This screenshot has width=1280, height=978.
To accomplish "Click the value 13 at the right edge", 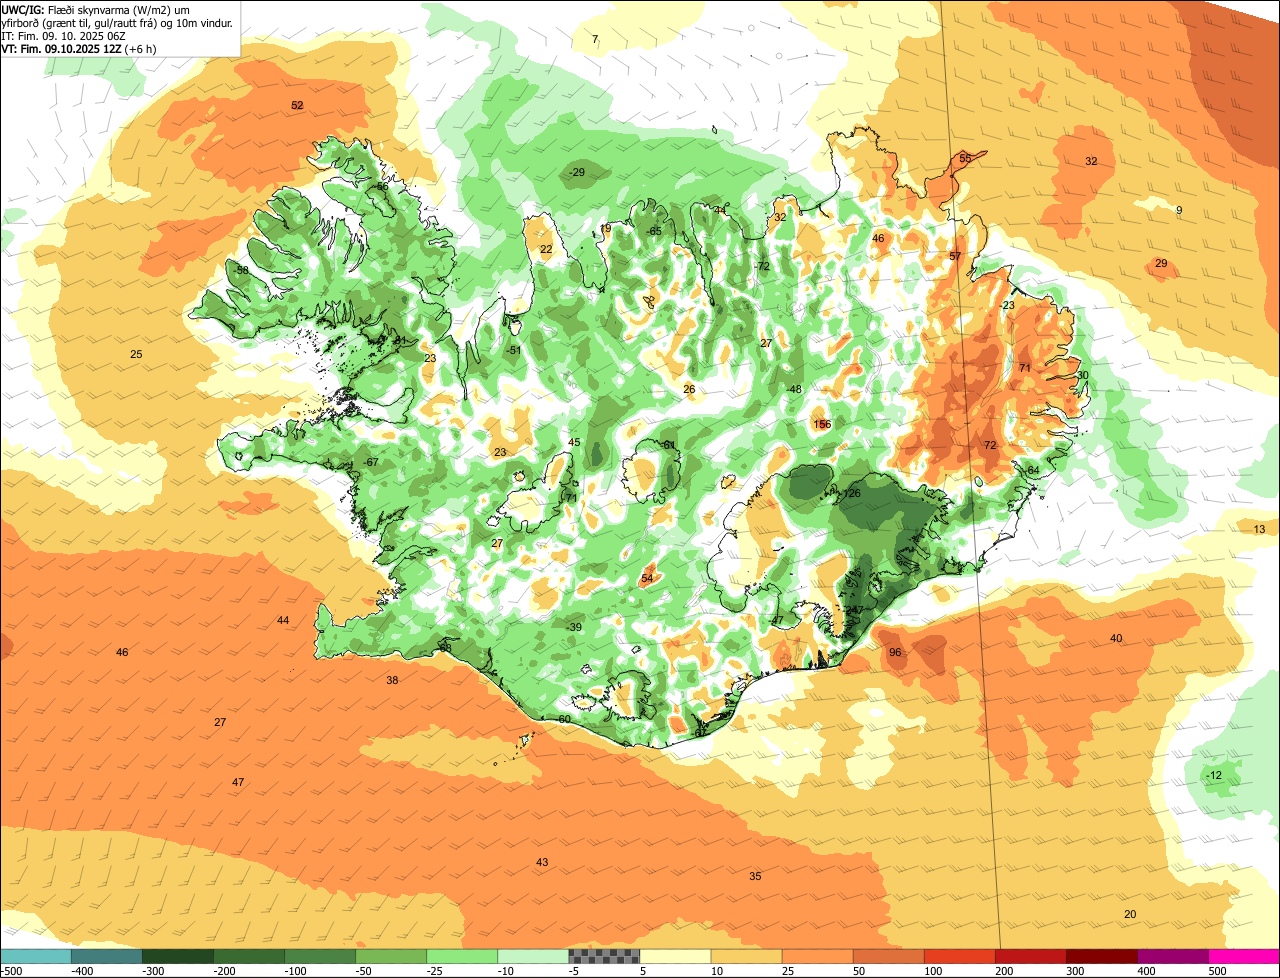I will click(x=1259, y=530).
